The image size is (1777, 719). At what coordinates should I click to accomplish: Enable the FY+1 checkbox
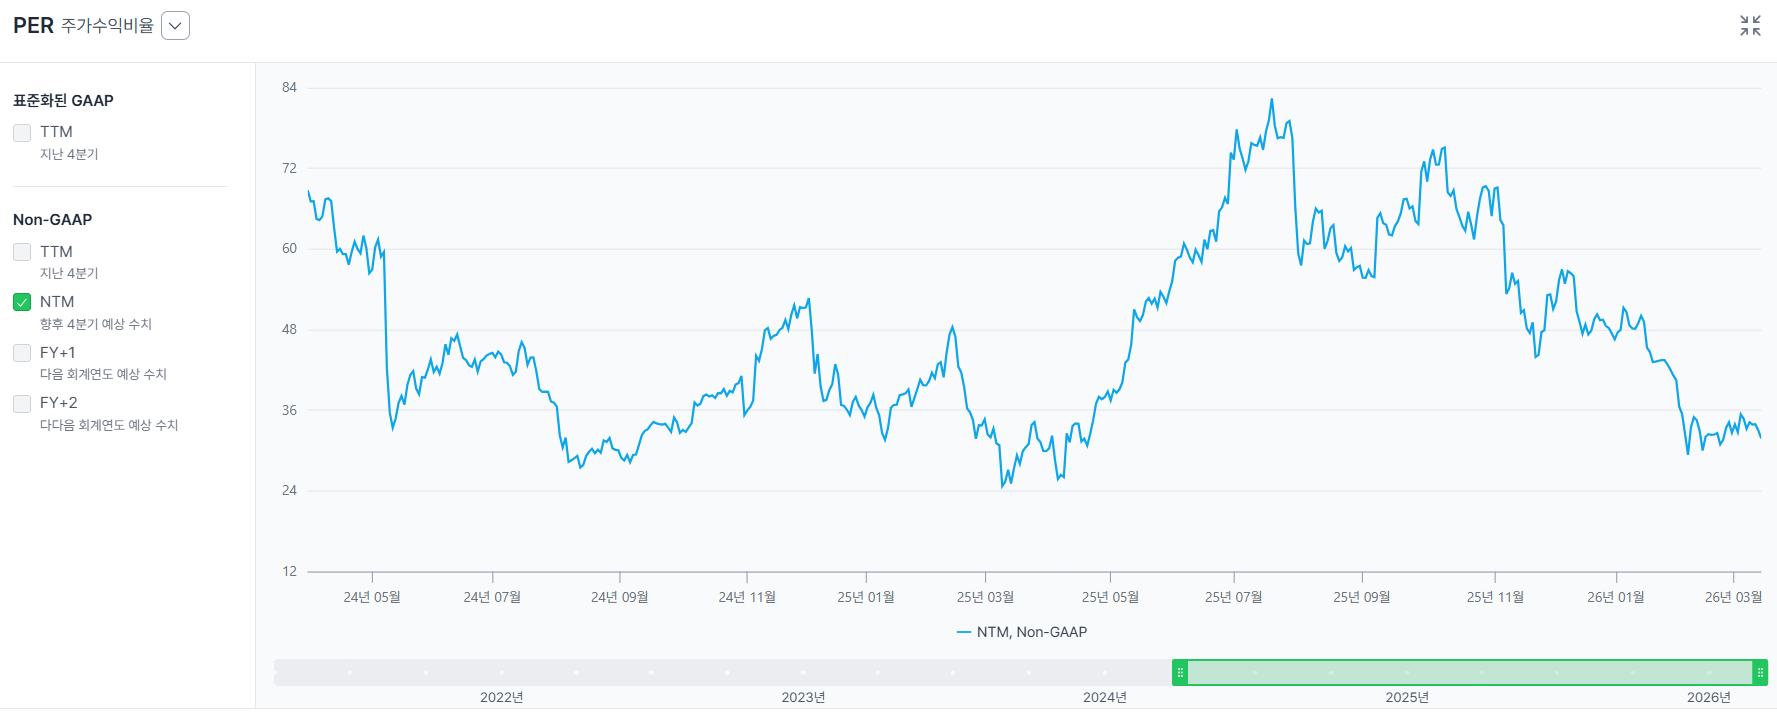point(22,353)
